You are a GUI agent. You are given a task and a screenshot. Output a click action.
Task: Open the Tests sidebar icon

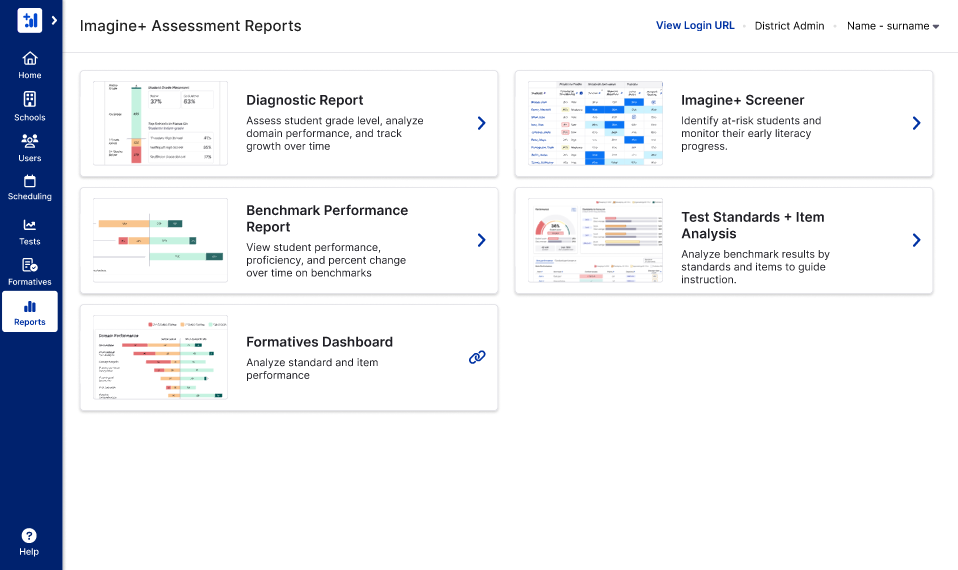(30, 225)
